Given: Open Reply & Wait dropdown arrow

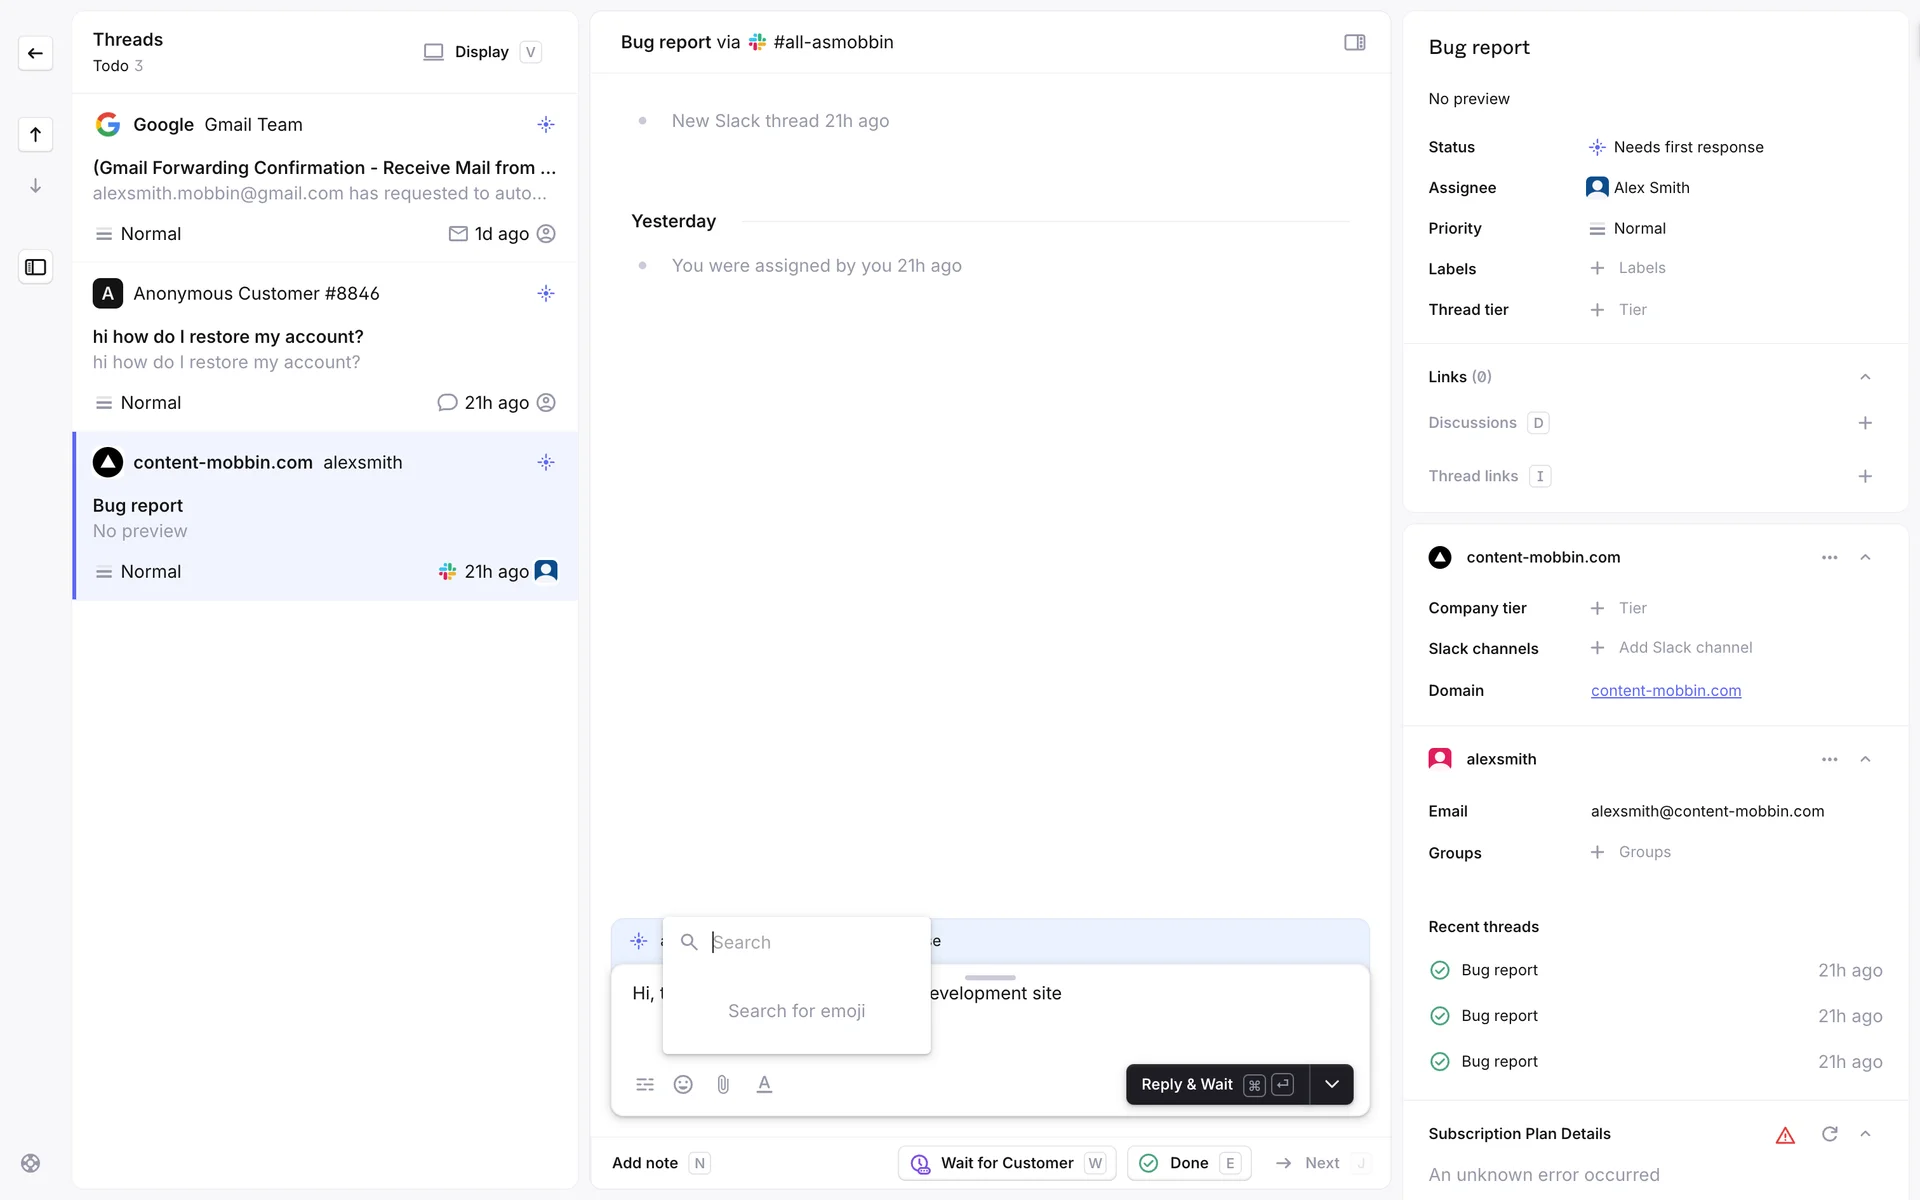Looking at the screenshot, I should tap(1331, 1084).
